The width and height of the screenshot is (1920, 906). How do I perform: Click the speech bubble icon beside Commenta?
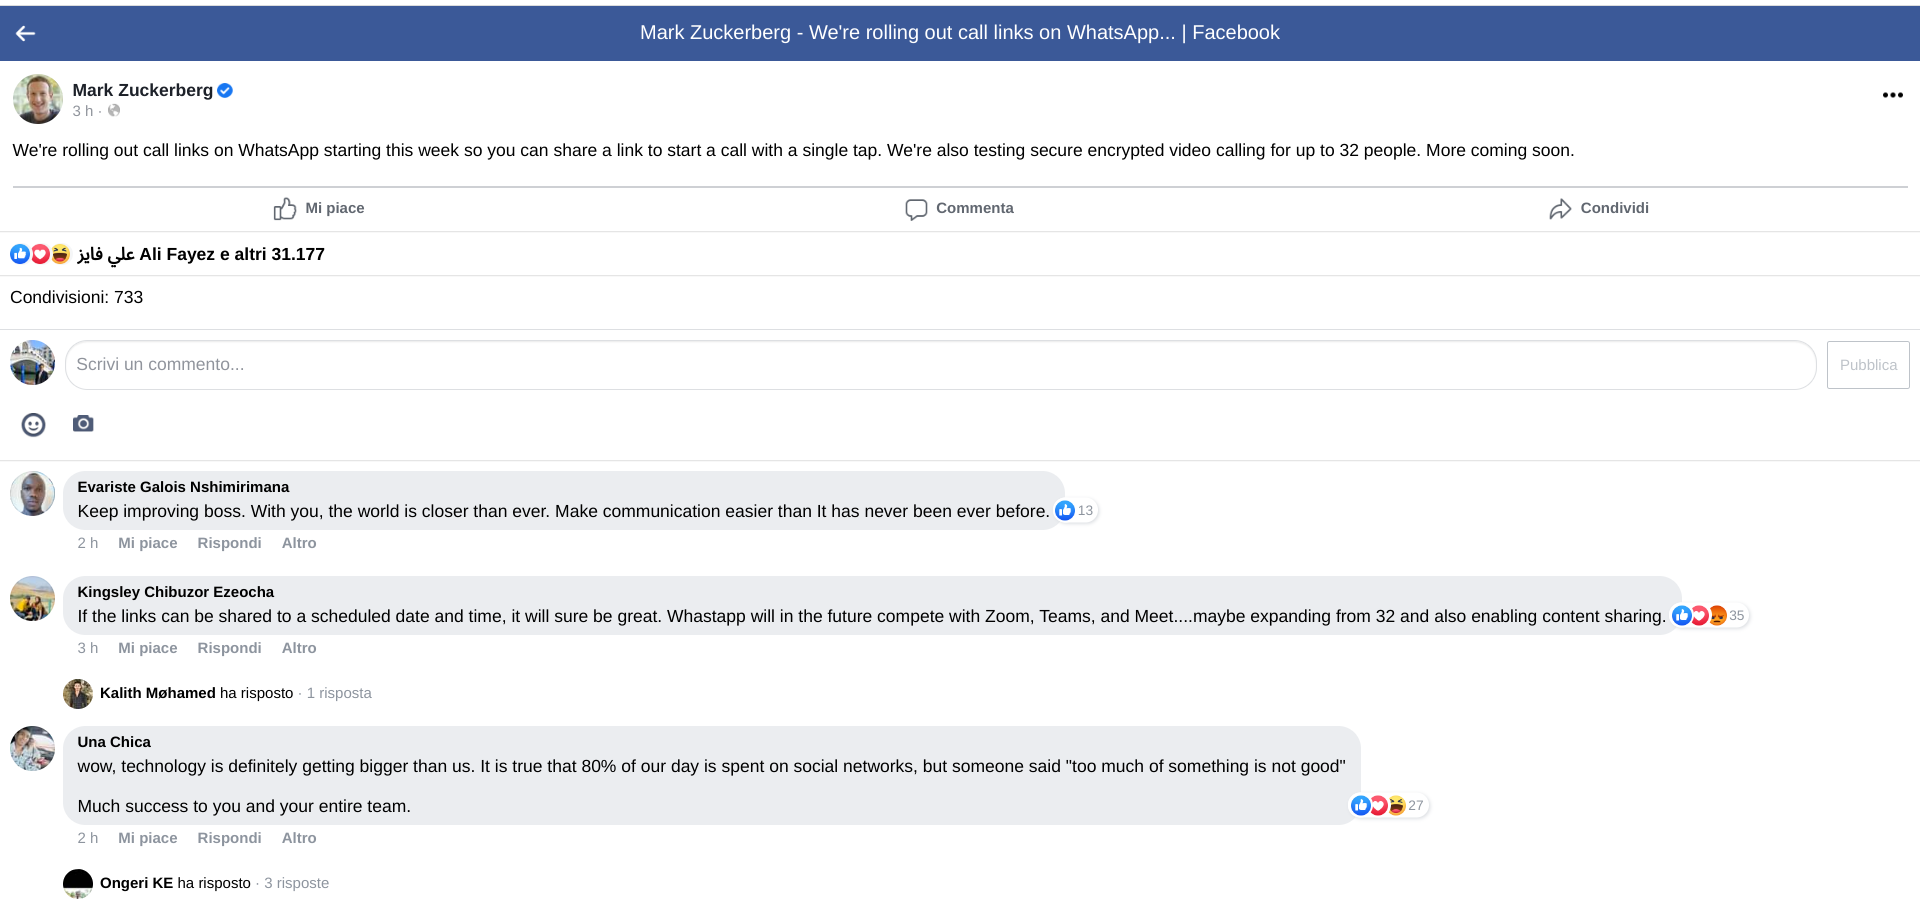[x=916, y=209]
